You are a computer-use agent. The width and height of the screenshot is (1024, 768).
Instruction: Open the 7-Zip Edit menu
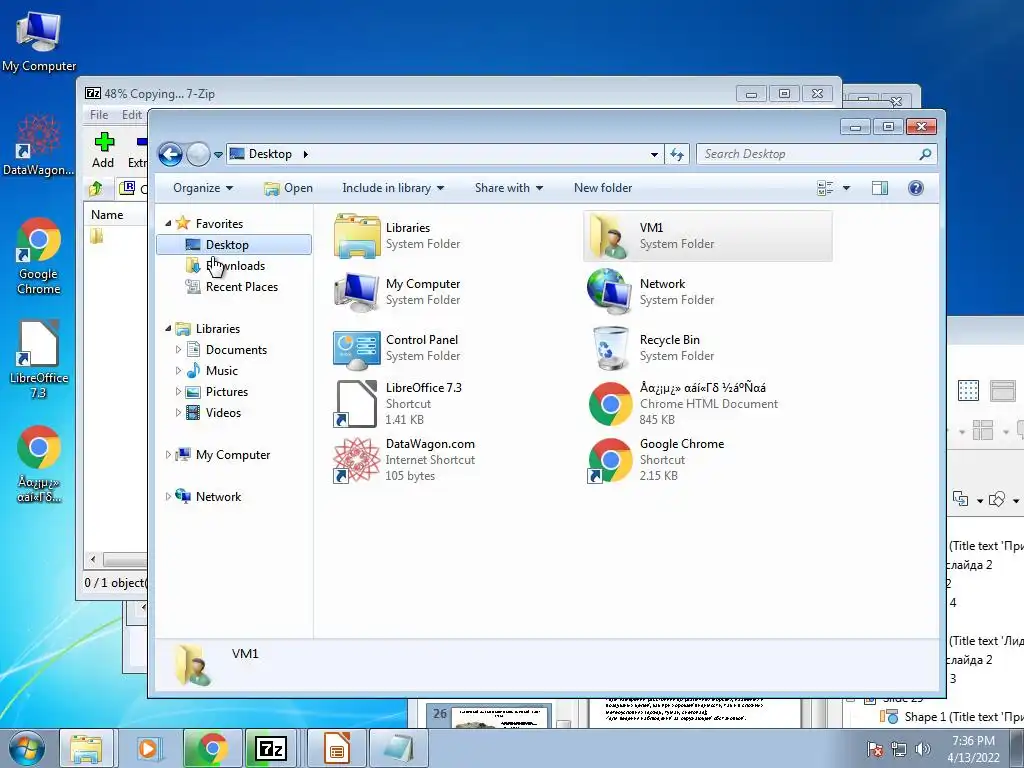pos(132,115)
